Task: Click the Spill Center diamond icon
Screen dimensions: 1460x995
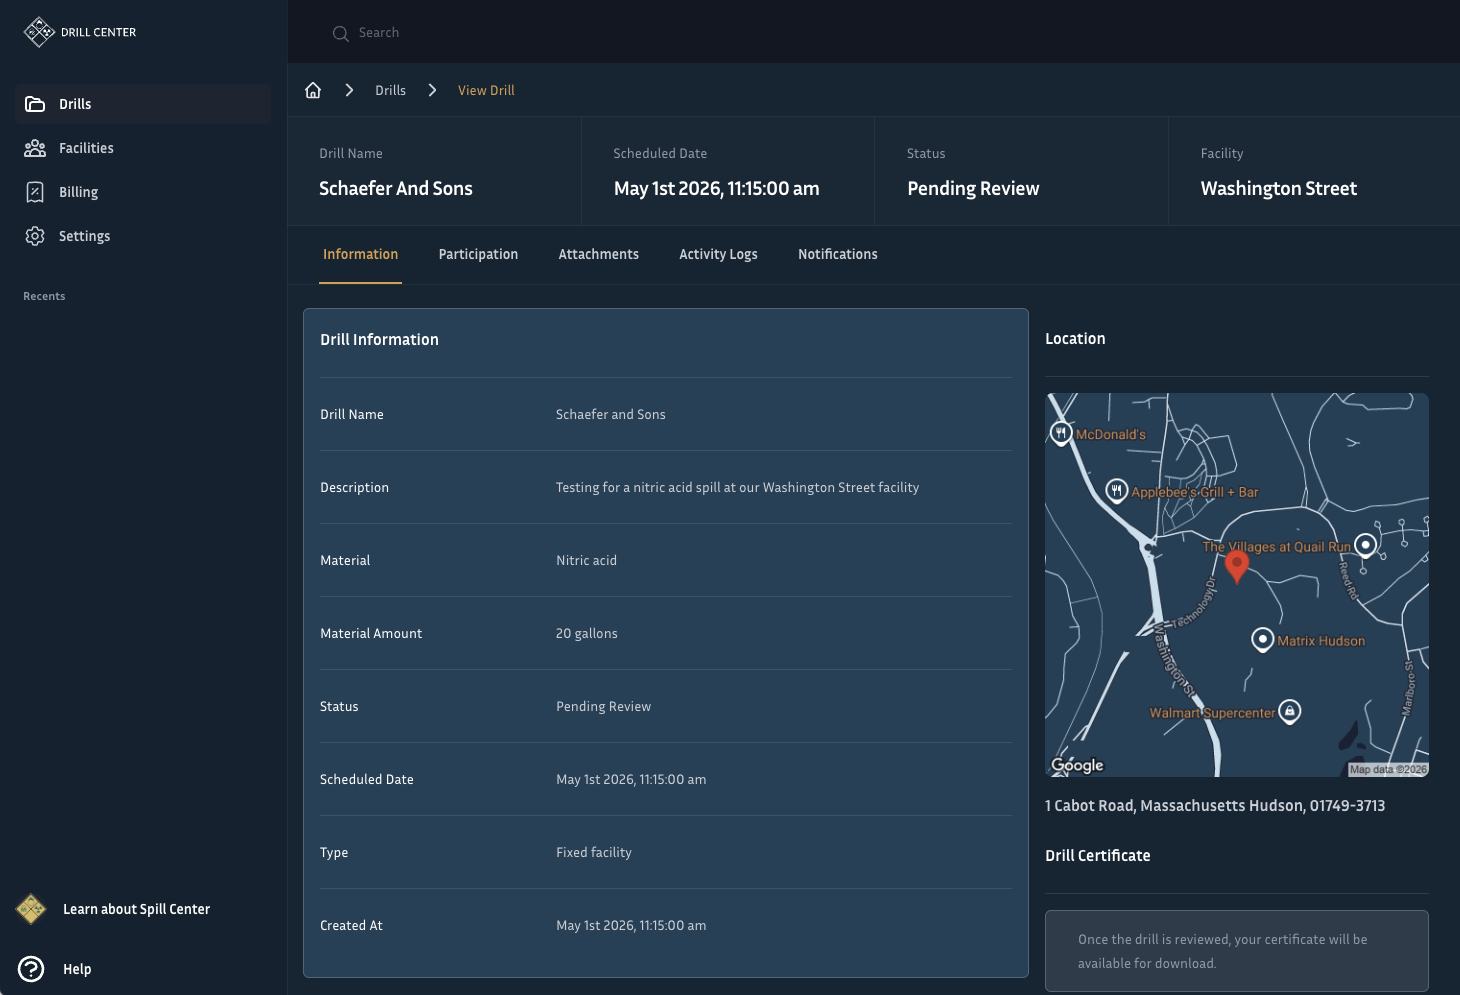Action: (x=31, y=909)
